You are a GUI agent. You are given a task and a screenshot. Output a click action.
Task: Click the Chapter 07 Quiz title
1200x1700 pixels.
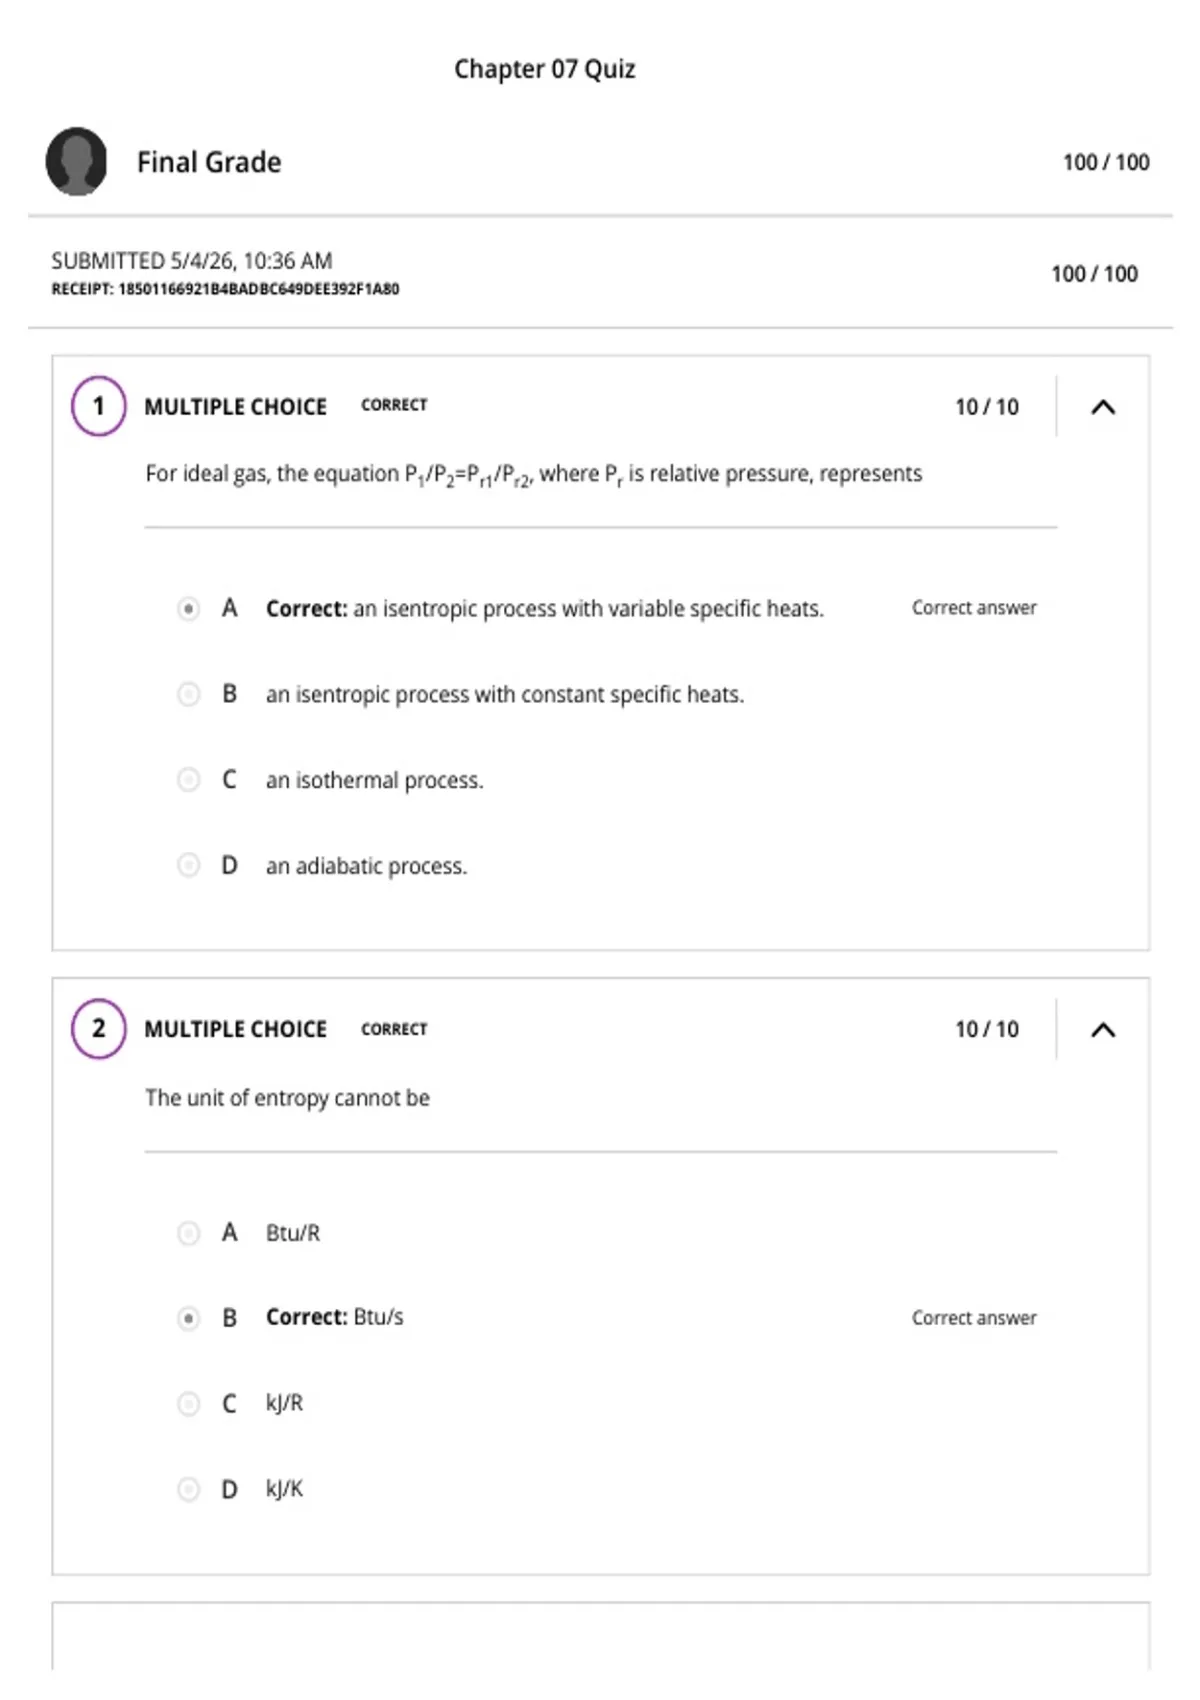[545, 69]
